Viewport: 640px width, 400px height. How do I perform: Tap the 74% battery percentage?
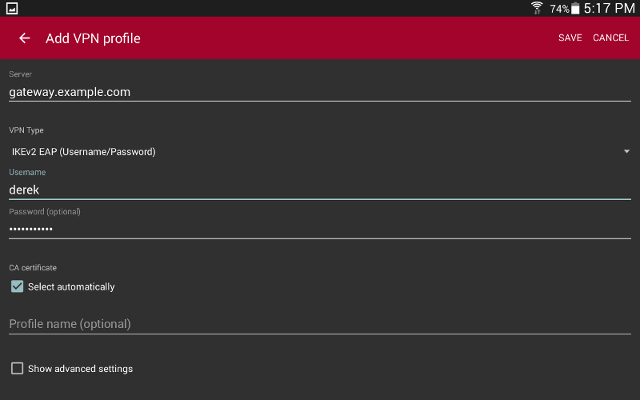(559, 9)
